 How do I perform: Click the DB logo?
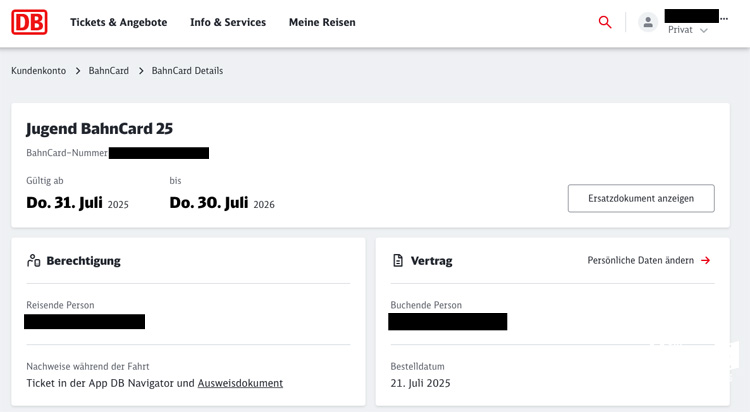pyautogui.click(x=29, y=22)
